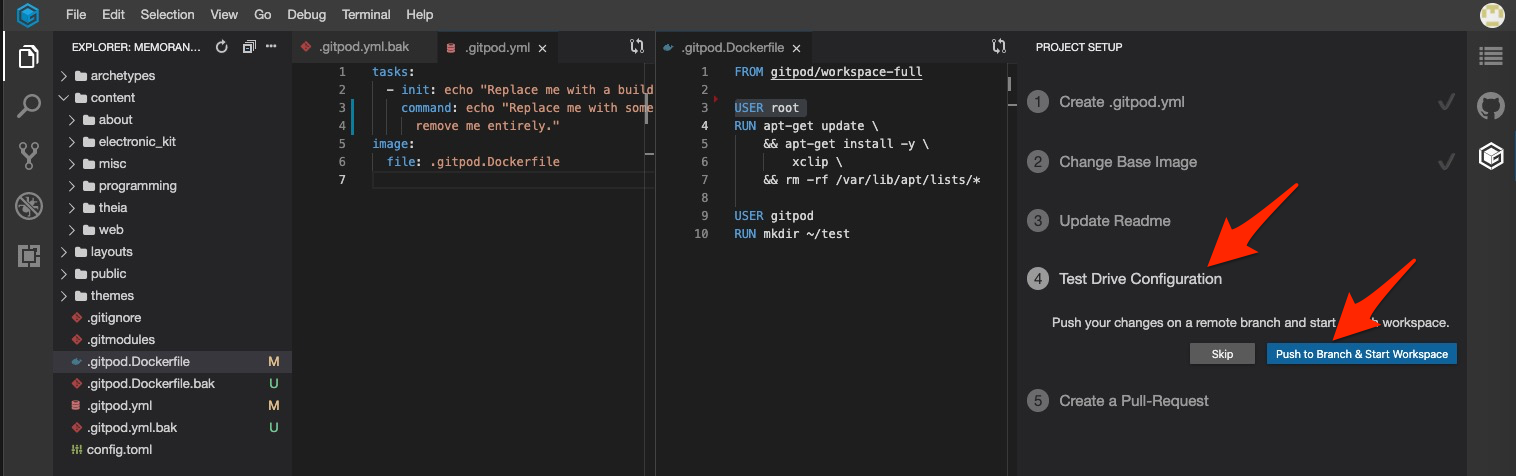Screen dimensions: 1516x476
Task: Open the Go menu
Action: click(263, 15)
